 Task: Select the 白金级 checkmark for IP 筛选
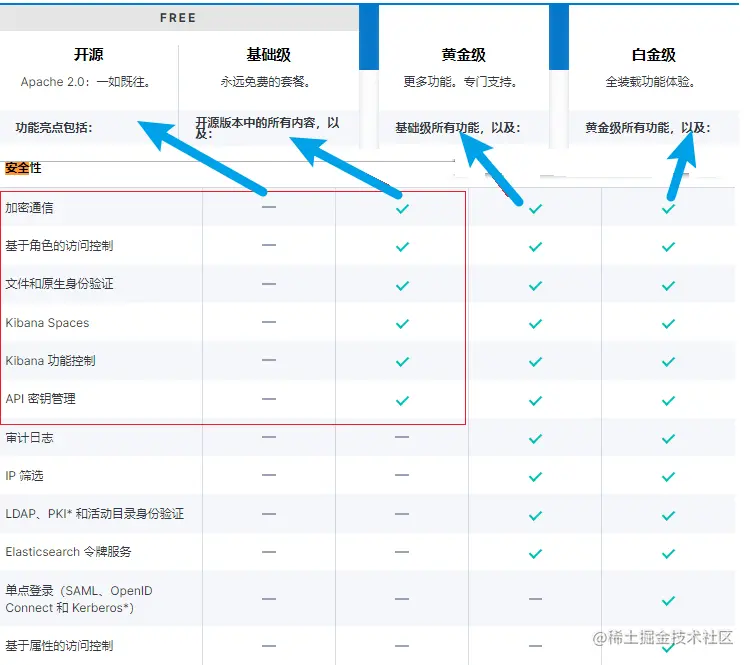point(668,477)
